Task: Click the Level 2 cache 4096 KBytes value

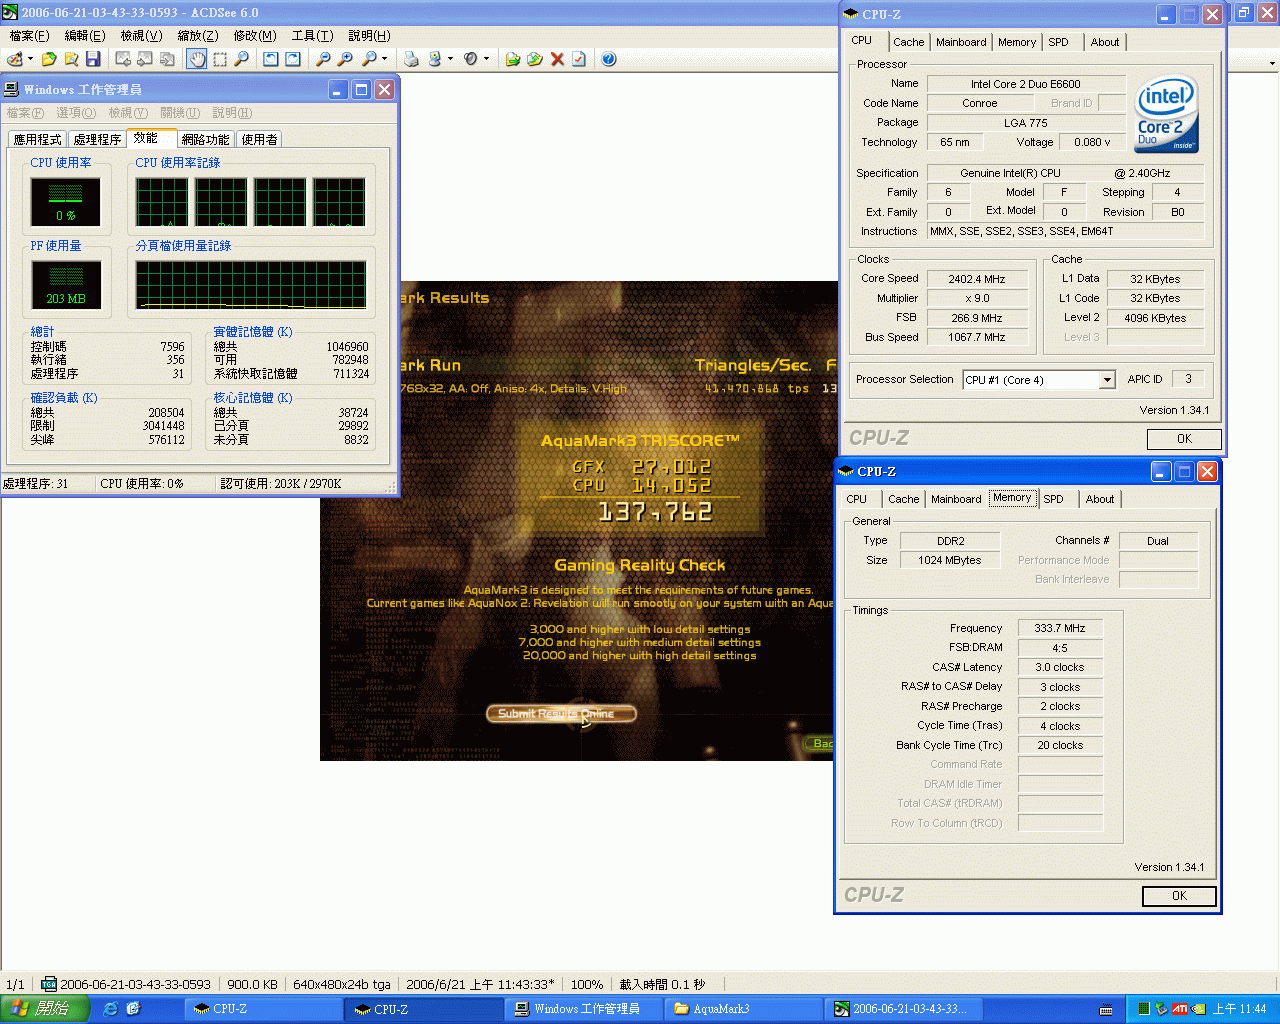Action: click(1155, 318)
